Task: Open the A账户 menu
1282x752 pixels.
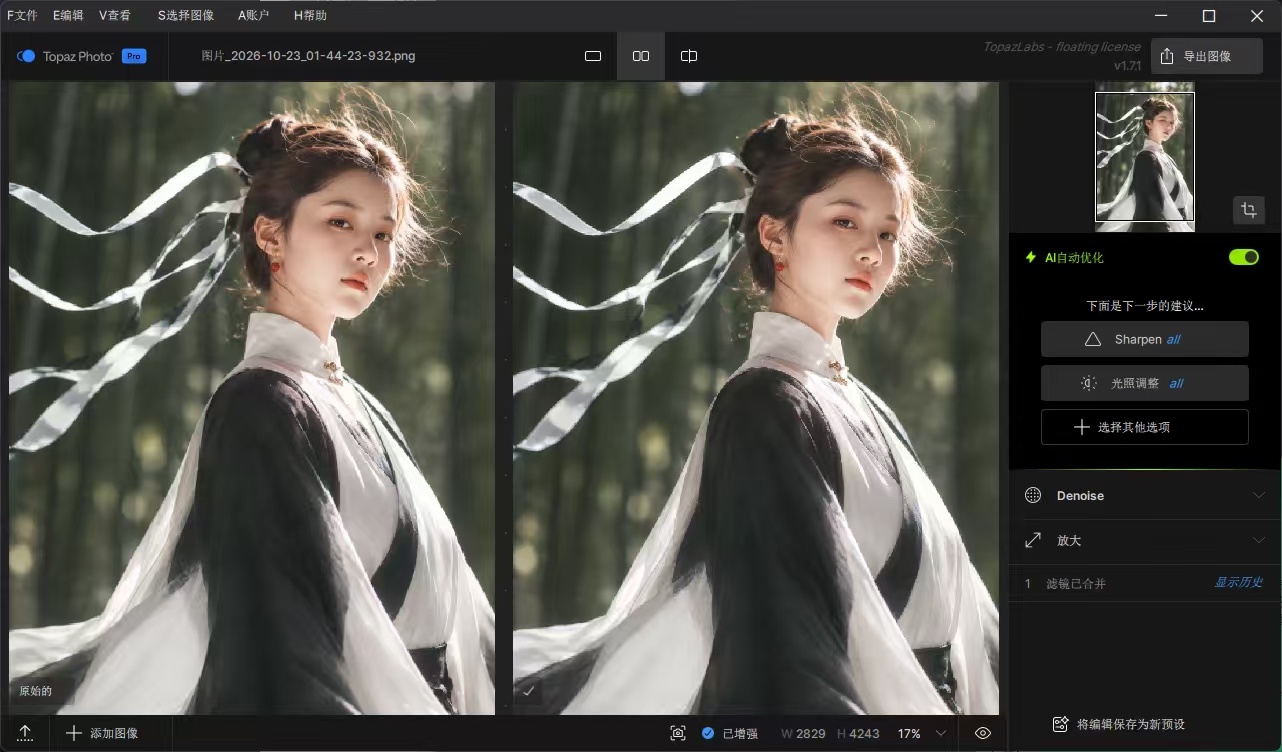Action: coord(254,16)
